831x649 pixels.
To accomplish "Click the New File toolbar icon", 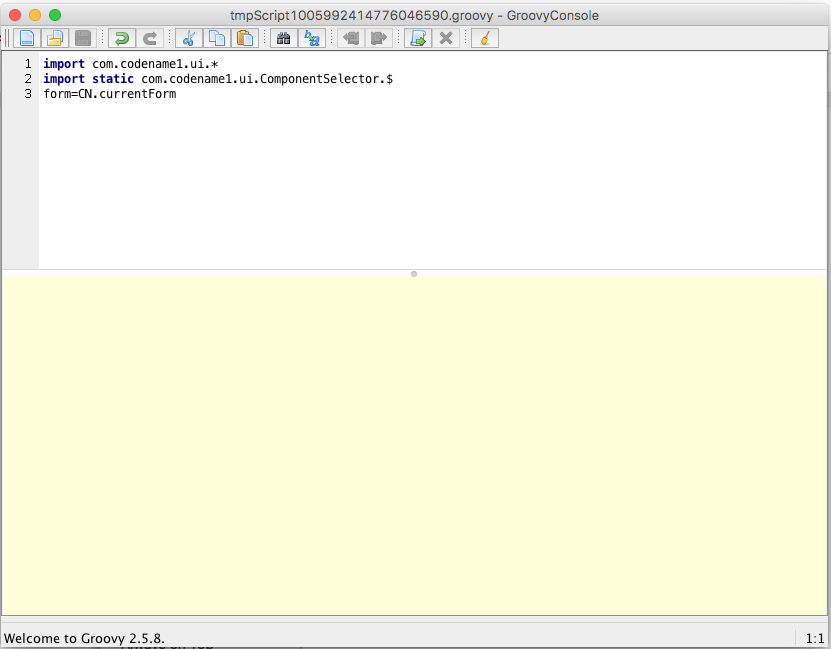I will 27,38.
